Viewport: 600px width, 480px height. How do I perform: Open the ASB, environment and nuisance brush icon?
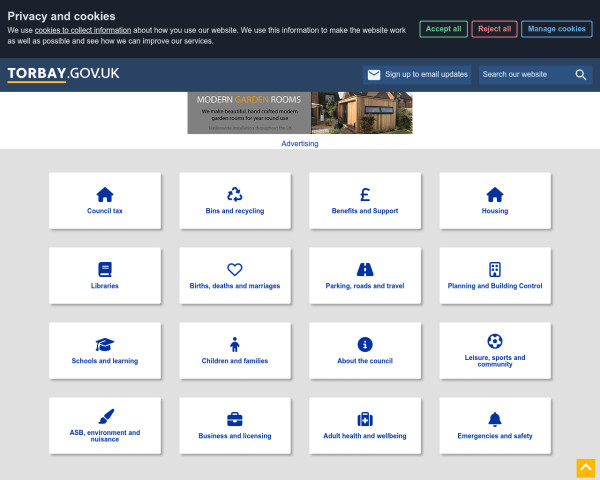point(105,416)
